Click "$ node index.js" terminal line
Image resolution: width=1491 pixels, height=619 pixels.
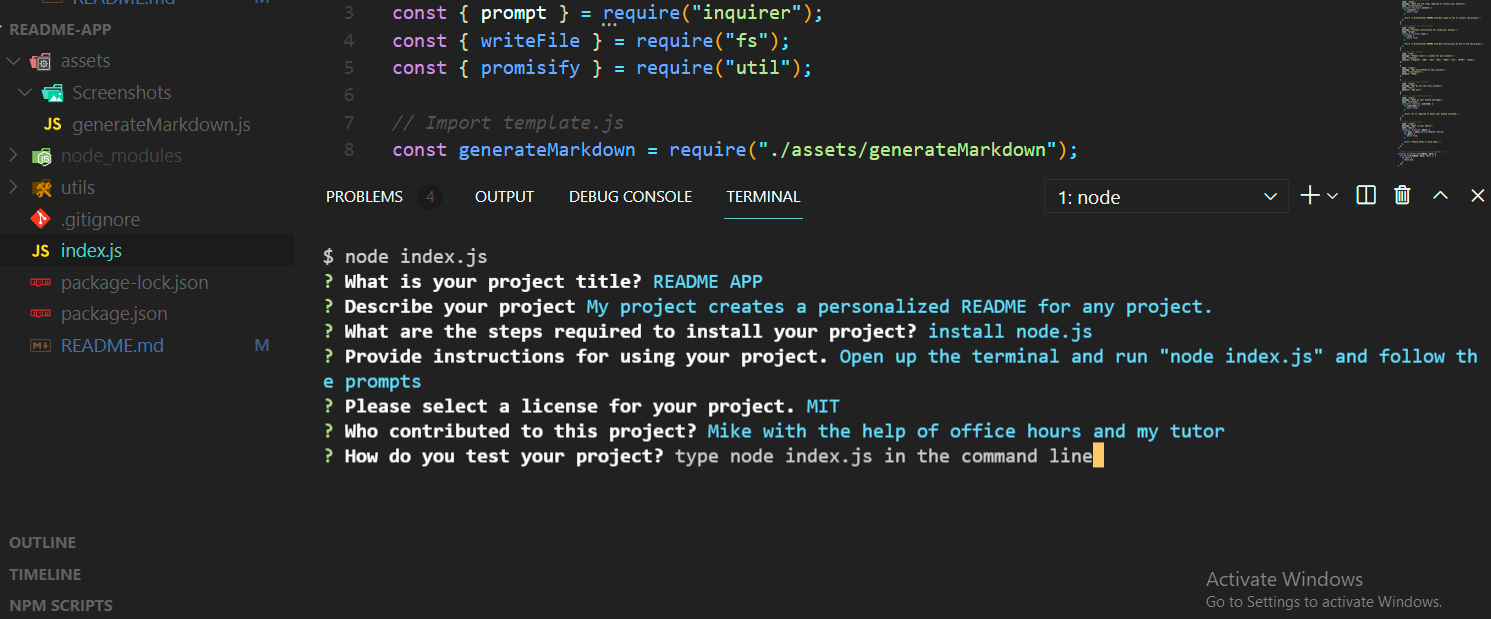pyautogui.click(x=405, y=257)
